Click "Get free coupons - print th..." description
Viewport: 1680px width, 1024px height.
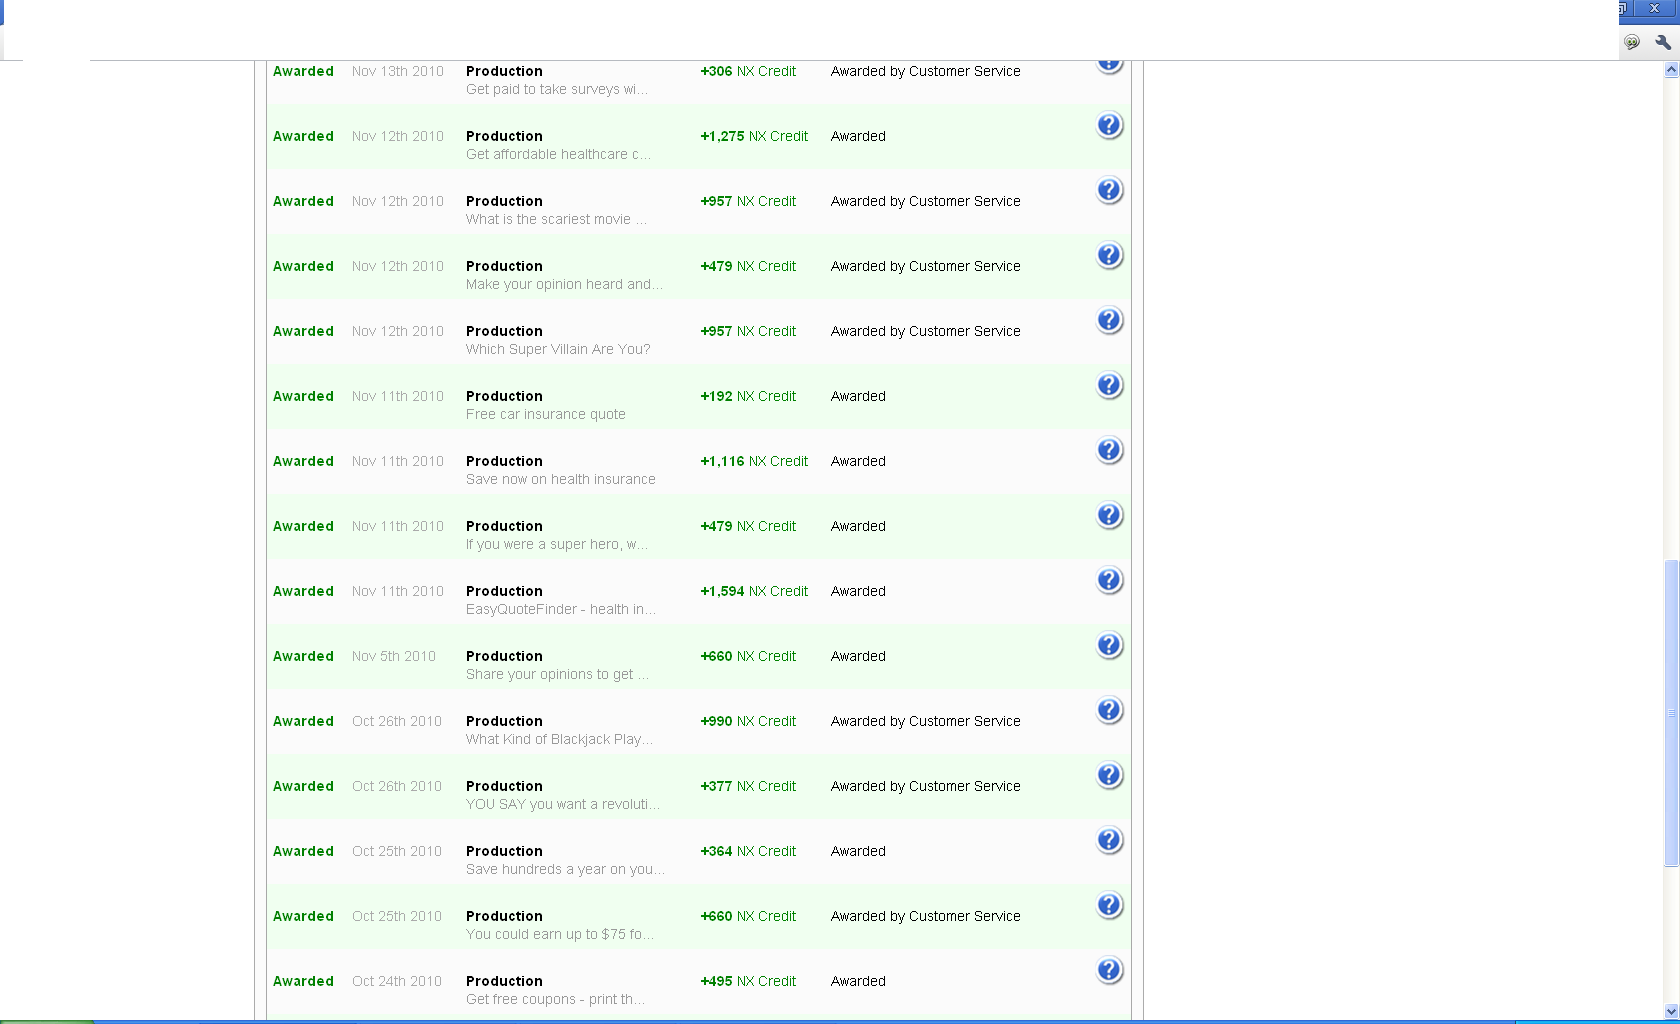[x=555, y=999]
